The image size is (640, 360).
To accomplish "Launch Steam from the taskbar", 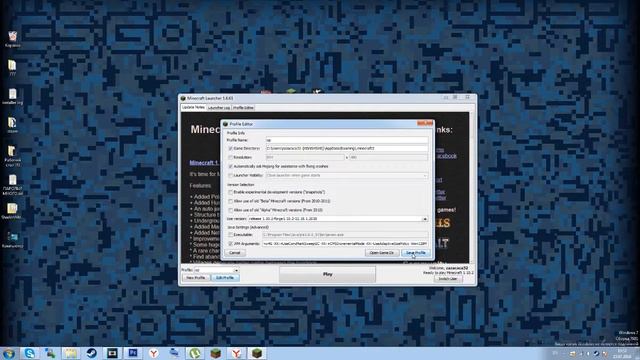I will (x=91, y=353).
